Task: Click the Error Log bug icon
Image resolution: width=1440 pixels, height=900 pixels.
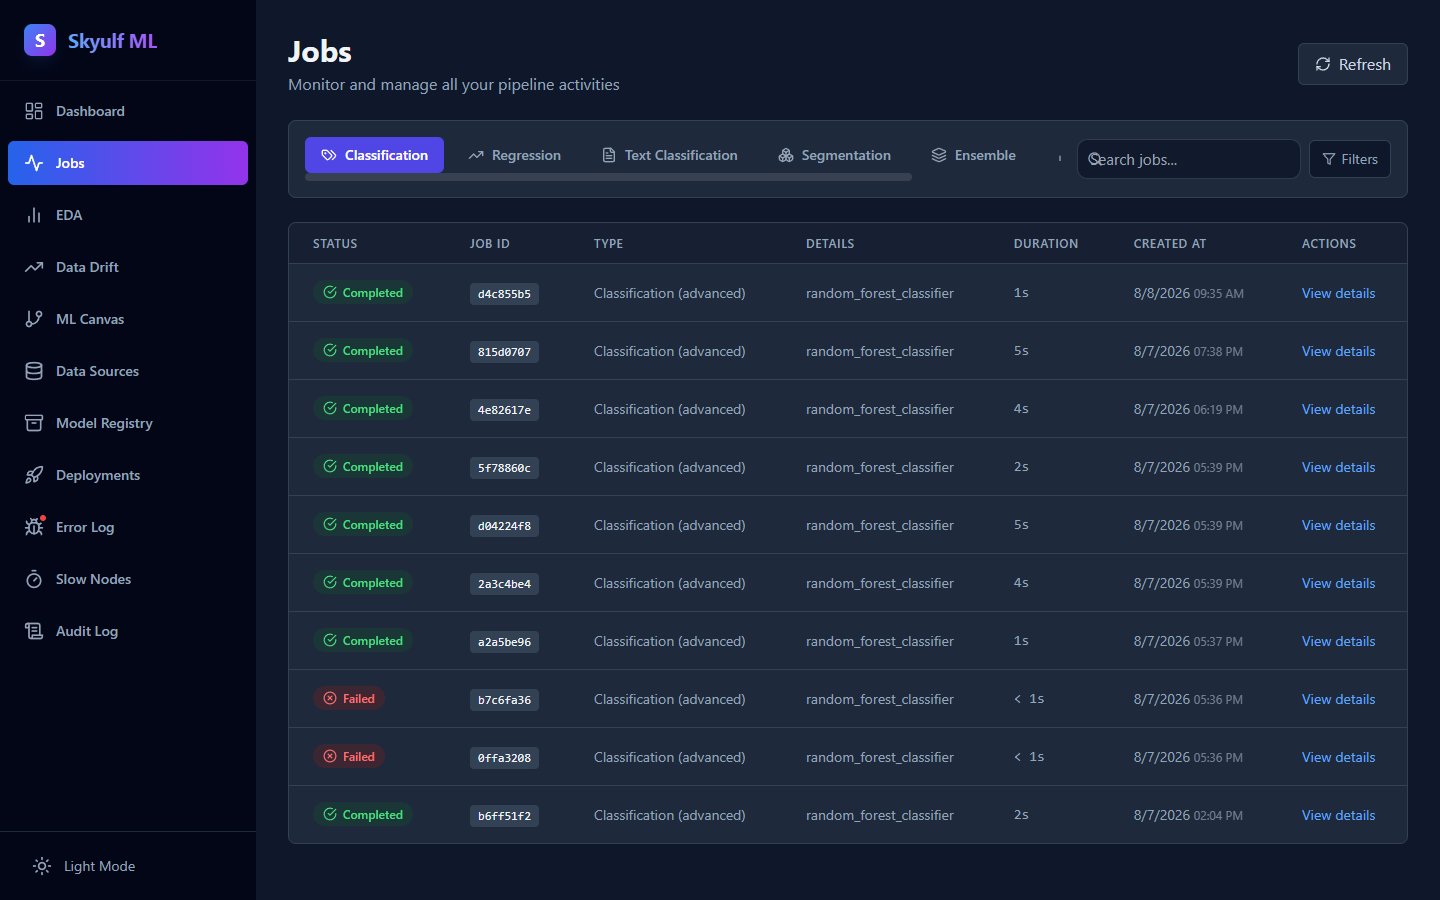Action: click(34, 527)
